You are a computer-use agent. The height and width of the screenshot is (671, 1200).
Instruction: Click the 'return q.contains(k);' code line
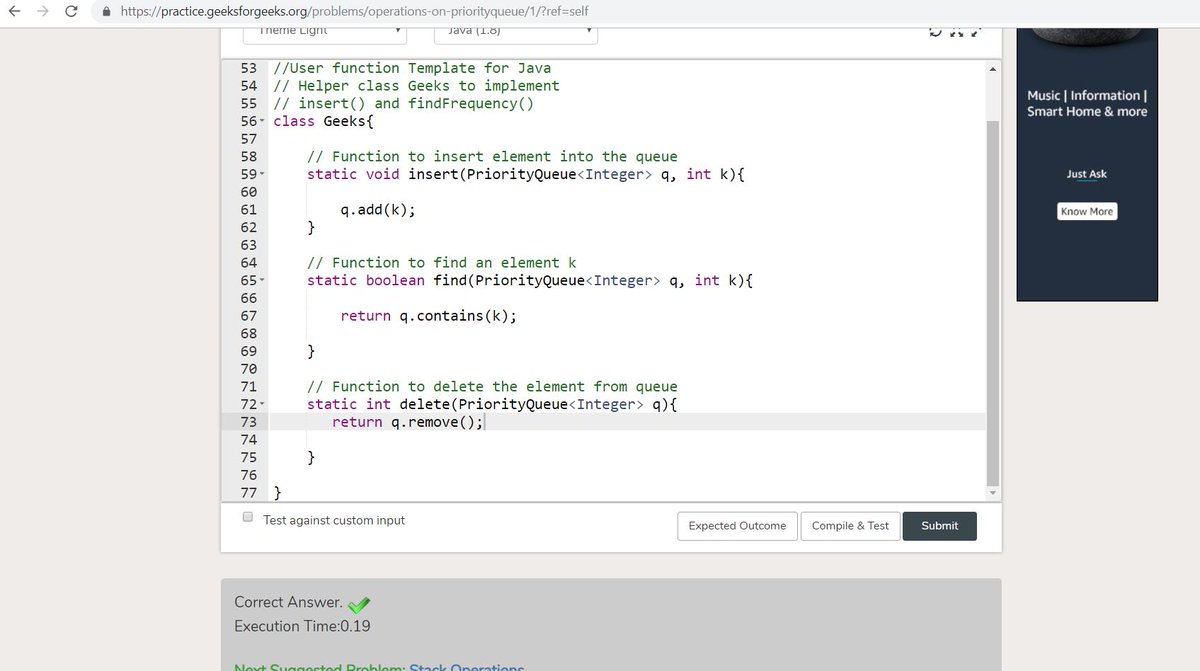coord(429,316)
